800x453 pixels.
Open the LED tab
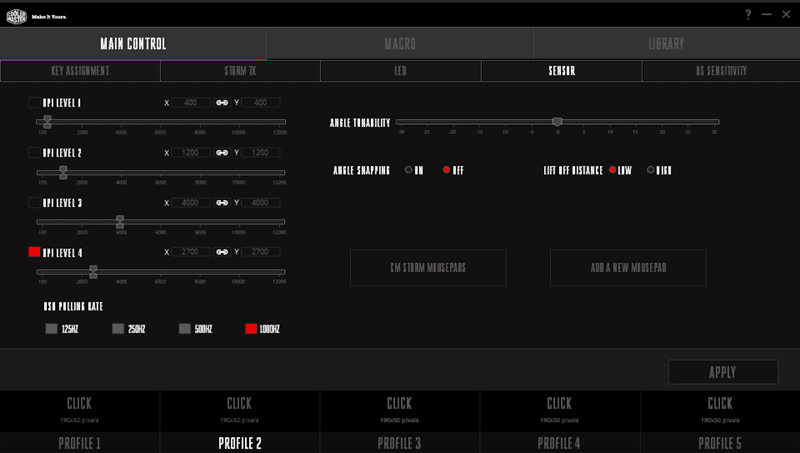400,71
